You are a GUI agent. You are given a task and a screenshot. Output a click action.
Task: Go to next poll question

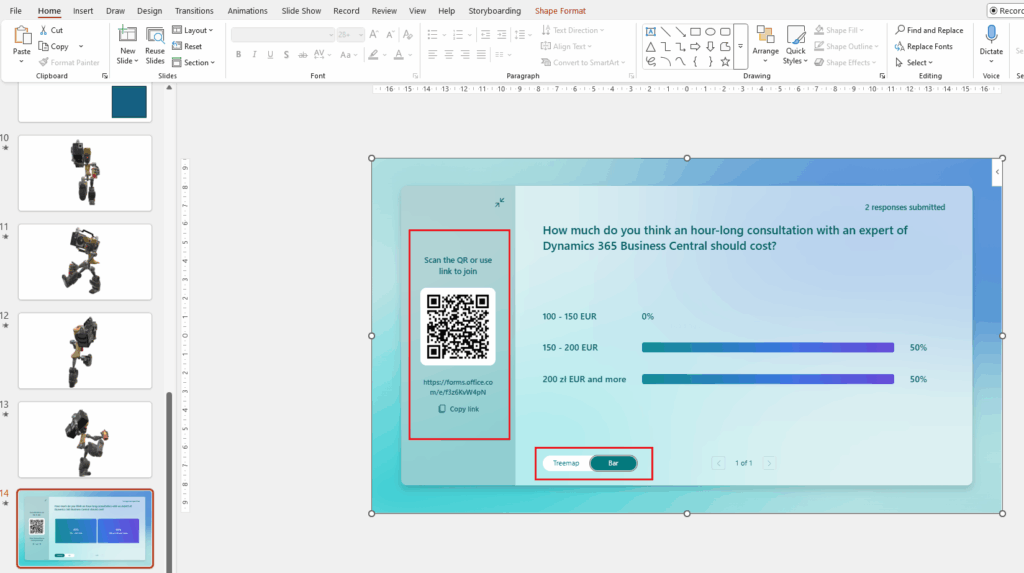769,463
